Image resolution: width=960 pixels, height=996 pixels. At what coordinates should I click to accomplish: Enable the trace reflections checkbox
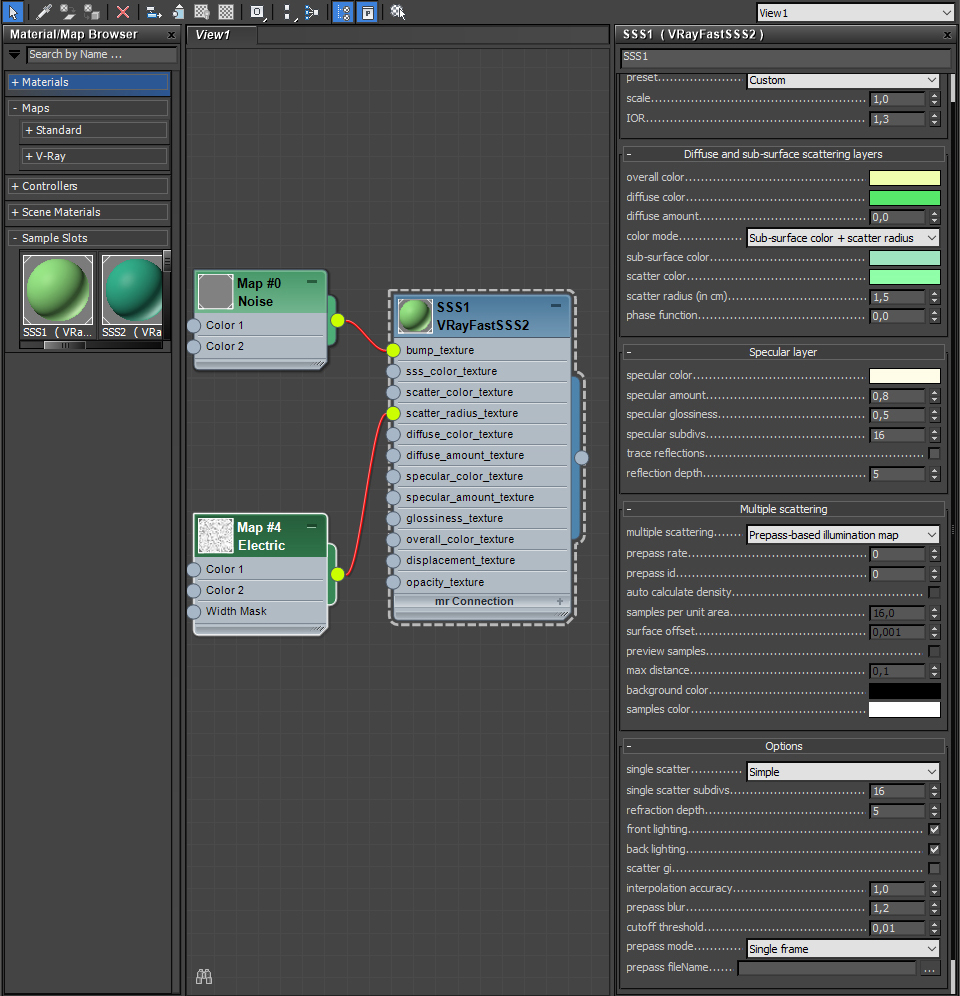(934, 454)
